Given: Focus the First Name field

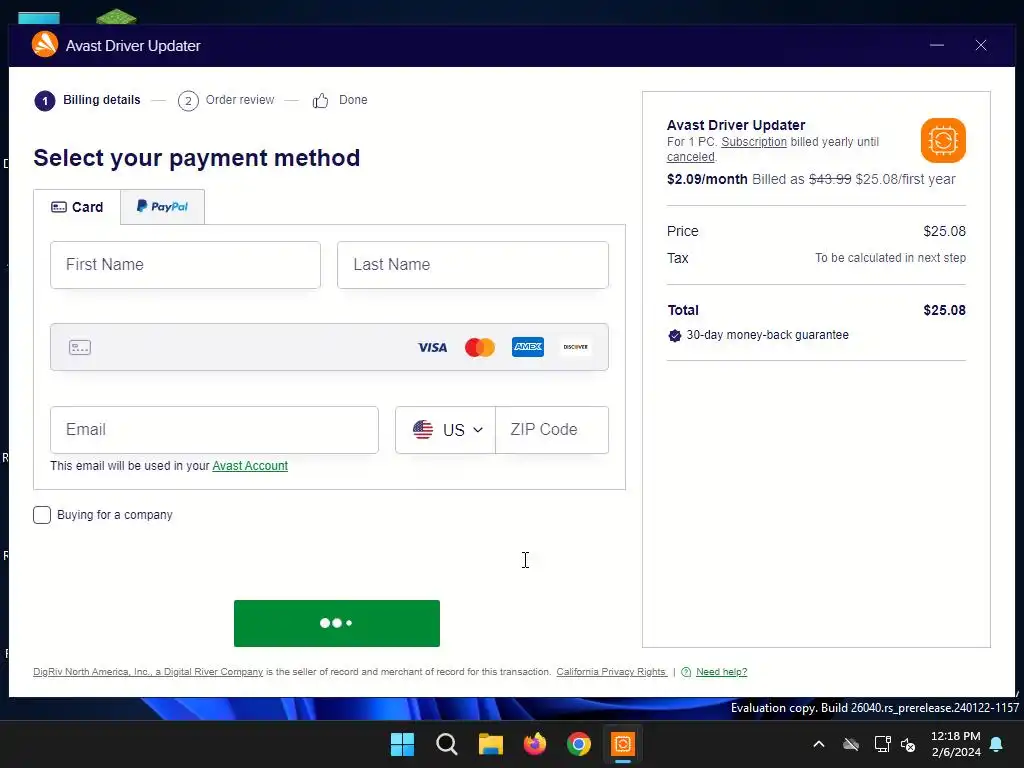Looking at the screenshot, I should [x=185, y=265].
